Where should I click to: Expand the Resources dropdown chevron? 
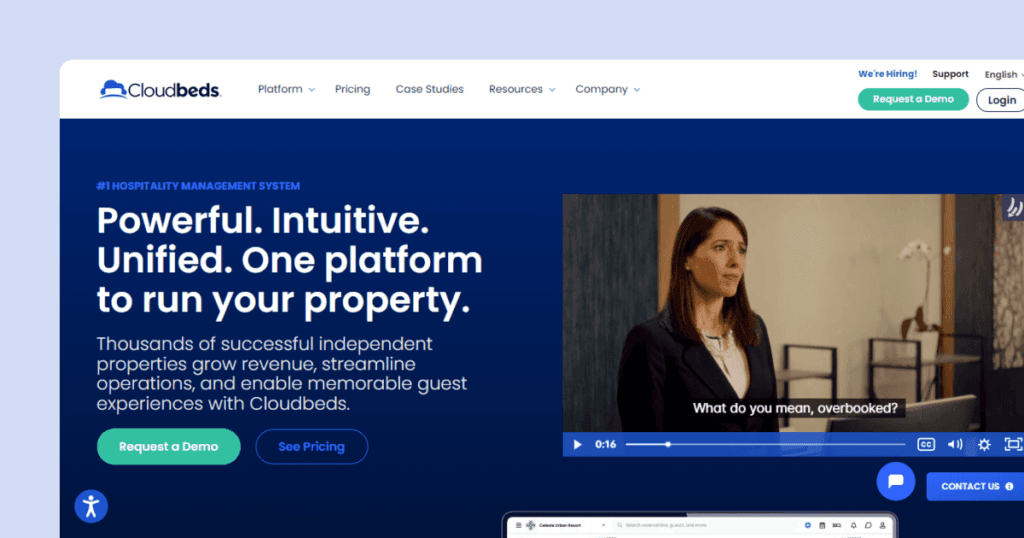[x=552, y=90]
